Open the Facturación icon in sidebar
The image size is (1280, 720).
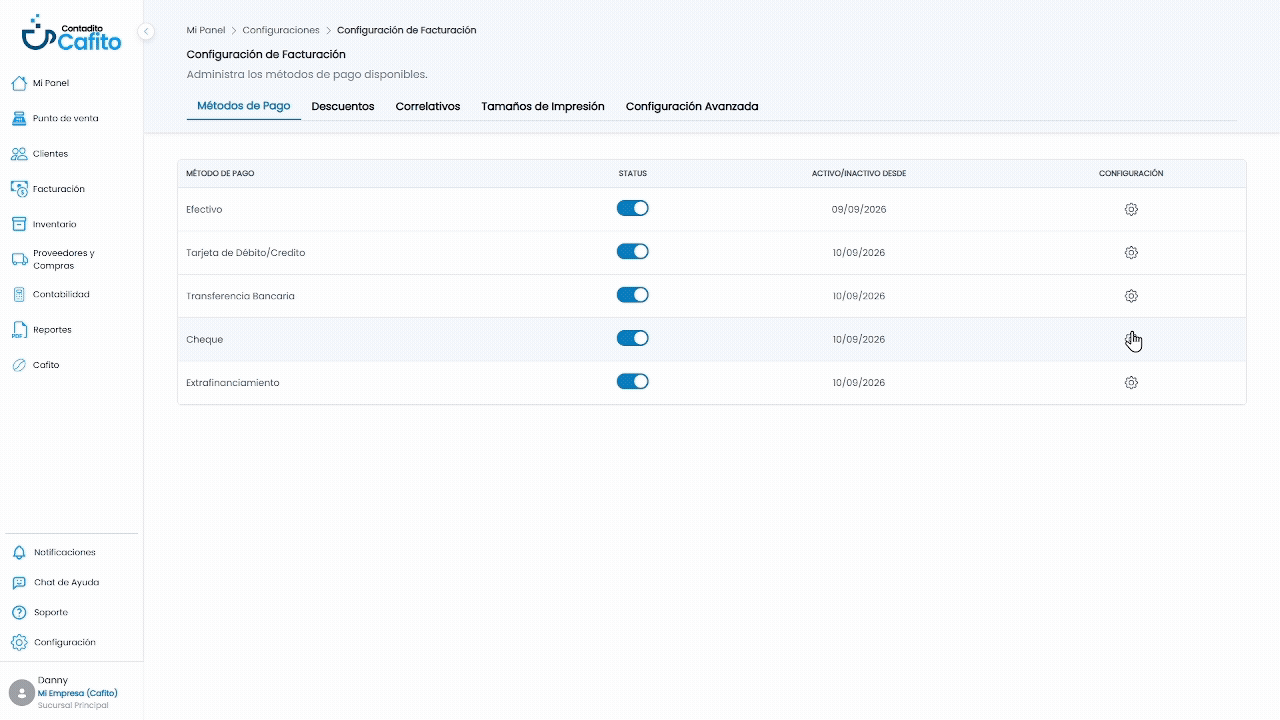click(x=18, y=189)
